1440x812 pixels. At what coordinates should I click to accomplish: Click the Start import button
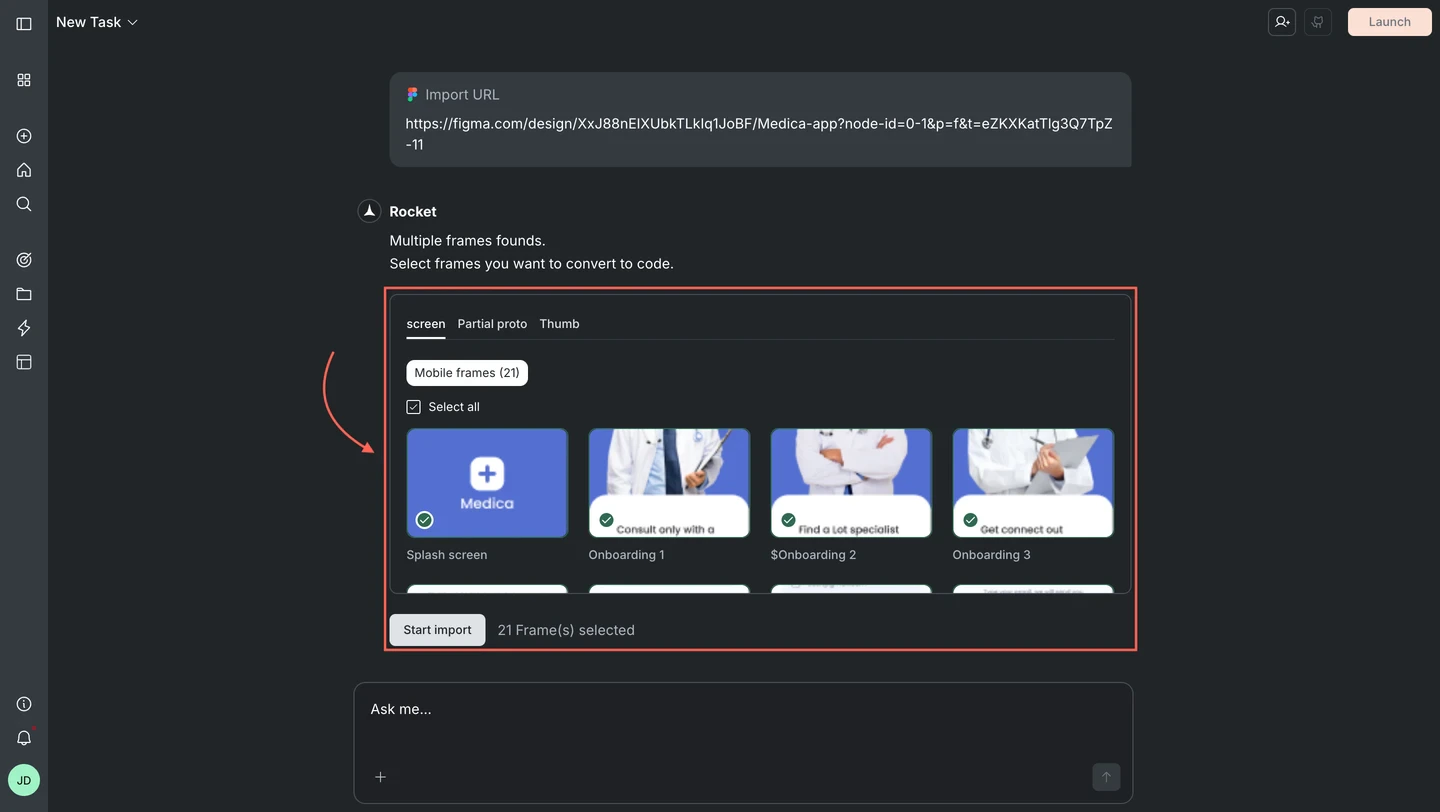(437, 630)
